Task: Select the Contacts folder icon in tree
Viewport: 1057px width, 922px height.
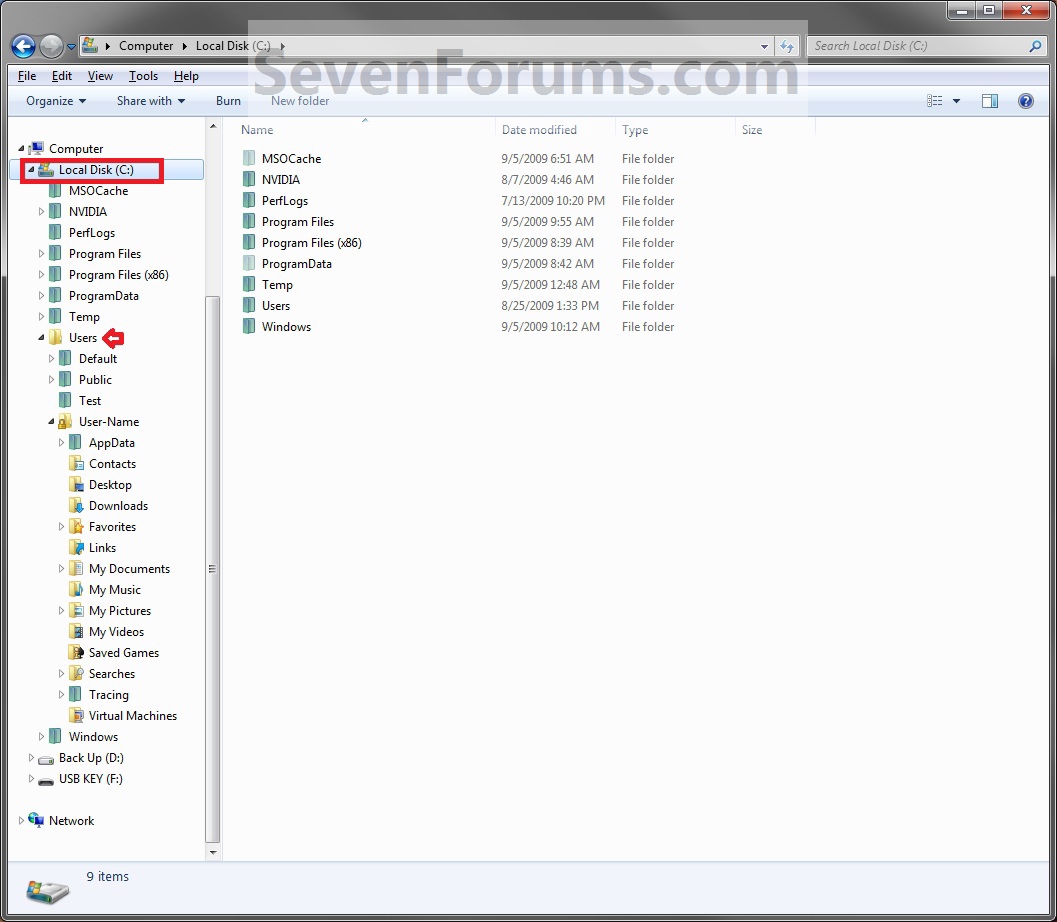Action: point(76,464)
